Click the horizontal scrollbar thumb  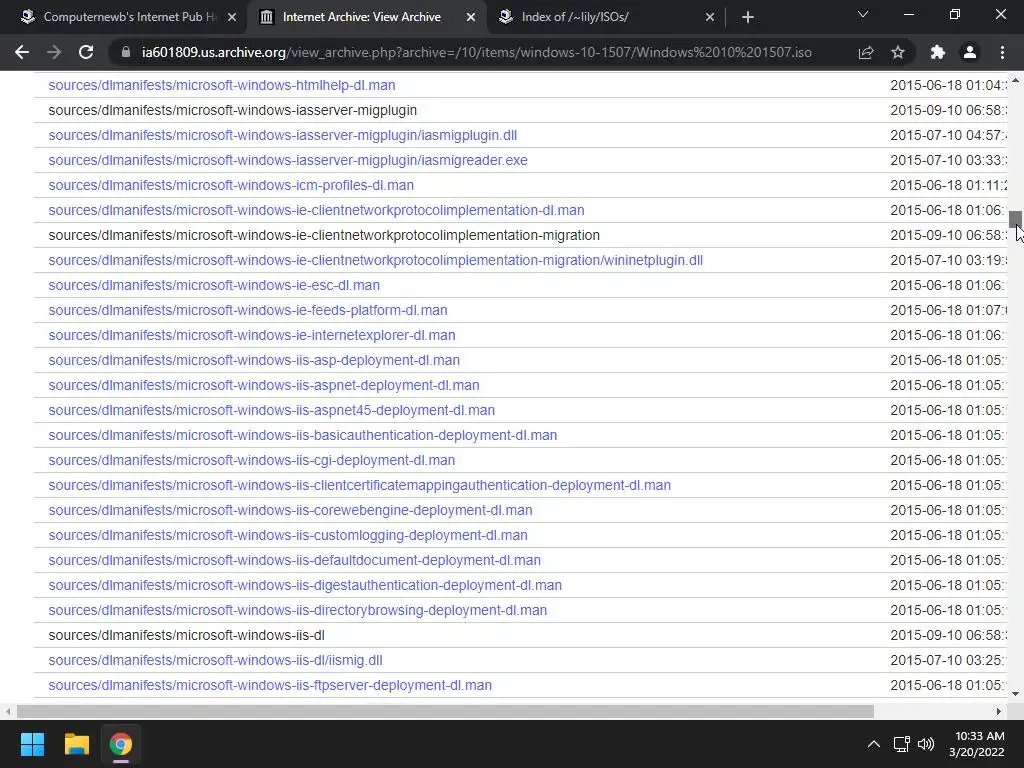click(x=445, y=711)
